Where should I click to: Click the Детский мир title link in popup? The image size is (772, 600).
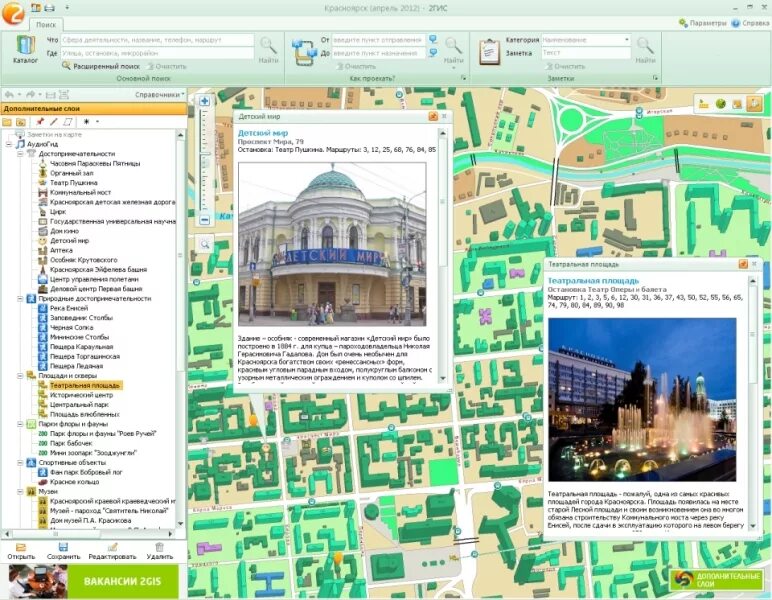(x=263, y=133)
